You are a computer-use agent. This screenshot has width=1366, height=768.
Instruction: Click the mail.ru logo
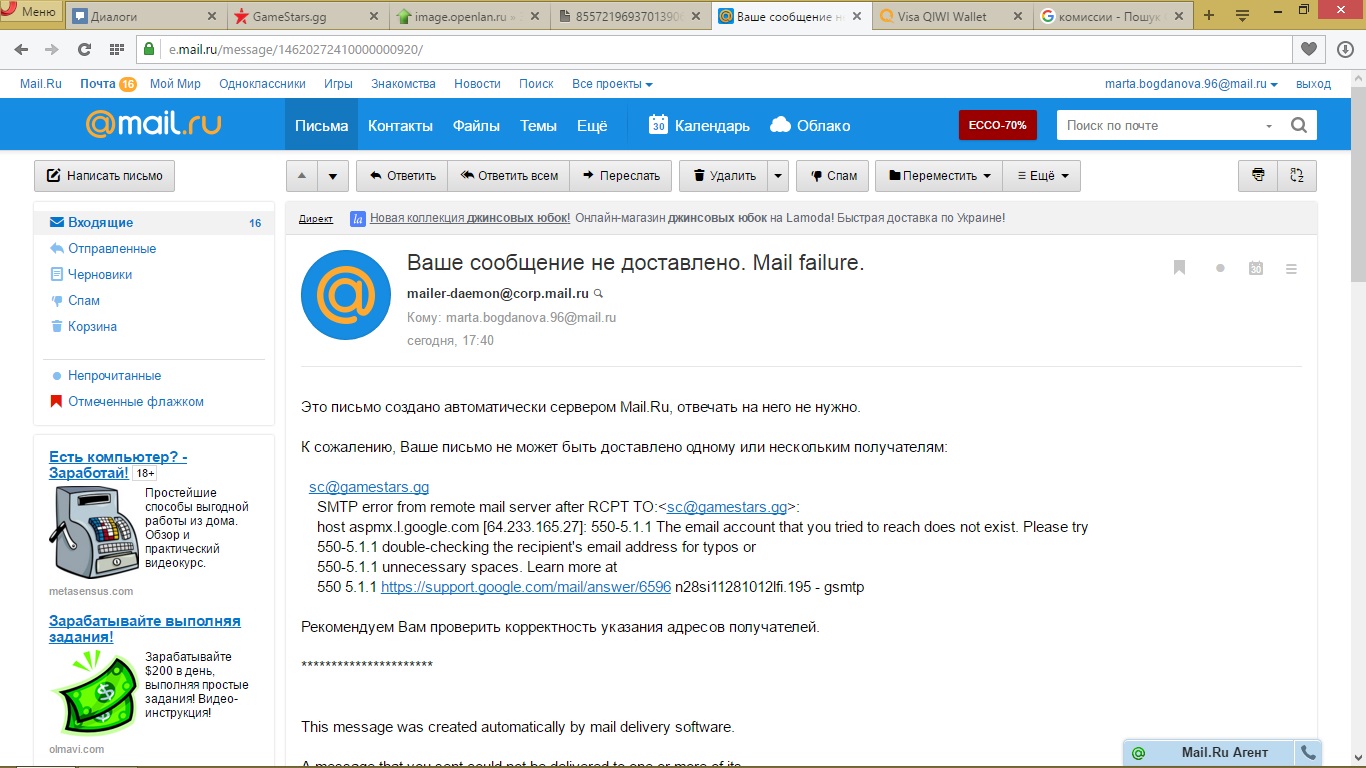[153, 124]
